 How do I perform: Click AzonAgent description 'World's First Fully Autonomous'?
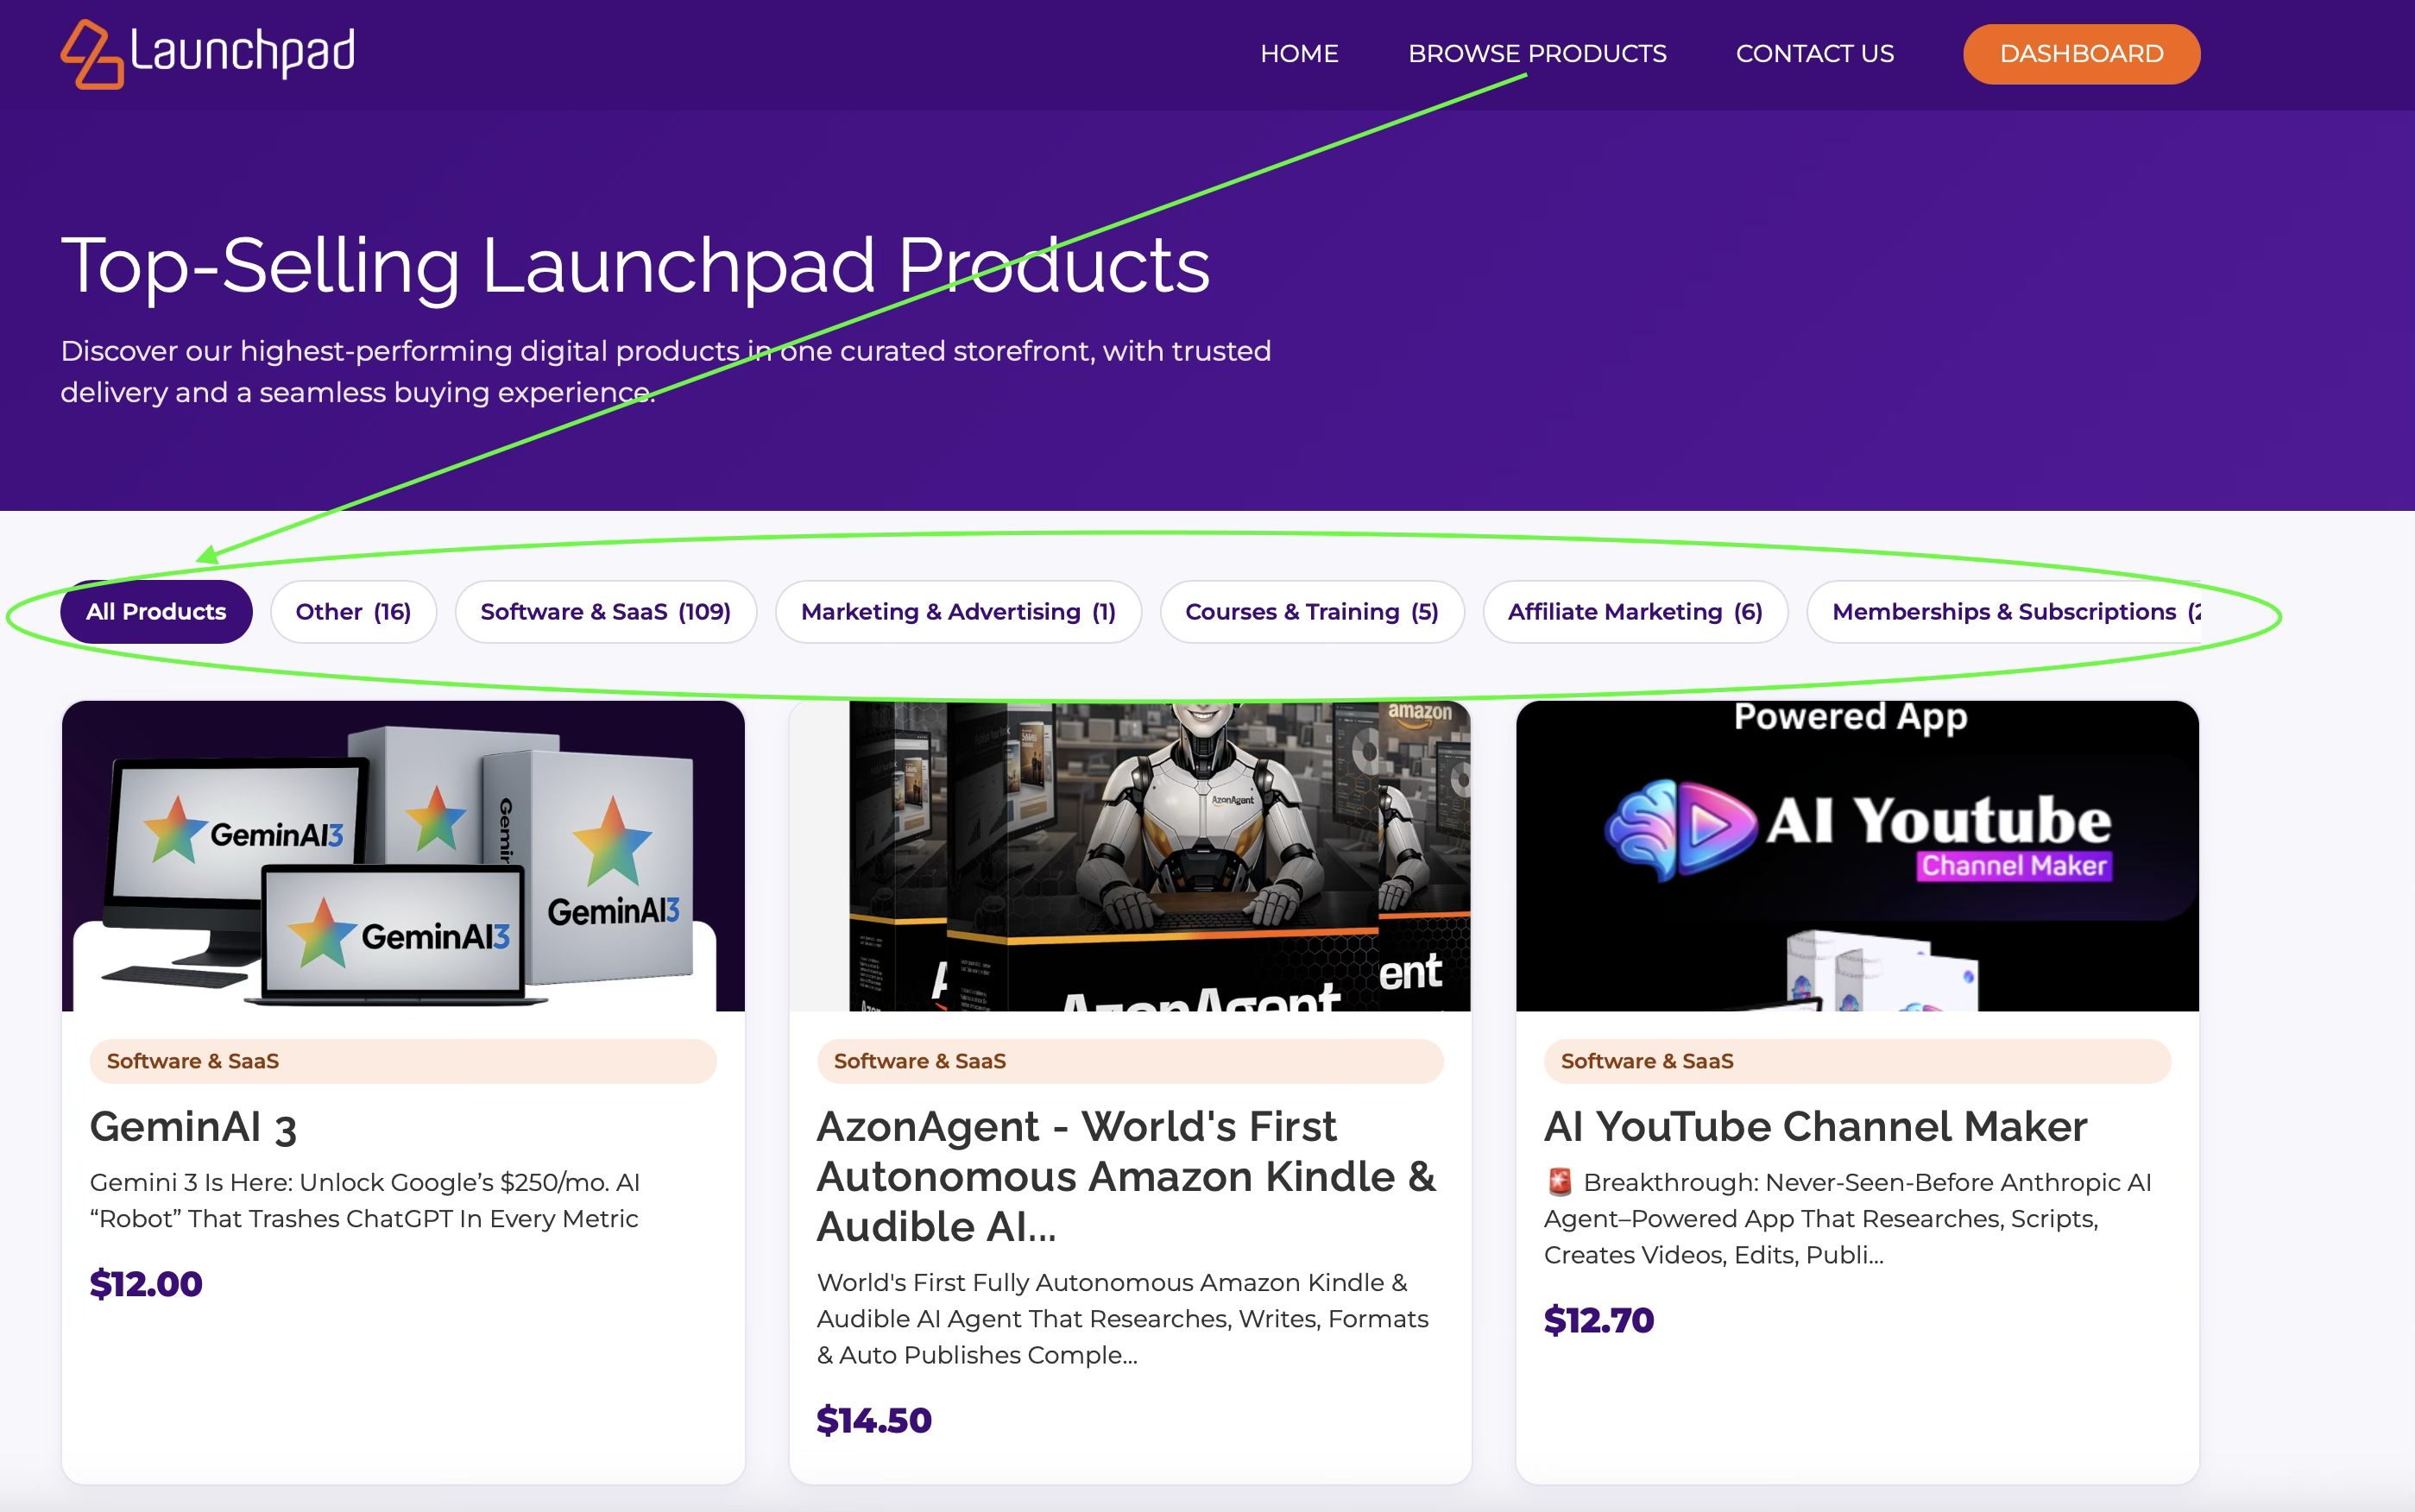(x=1123, y=1319)
